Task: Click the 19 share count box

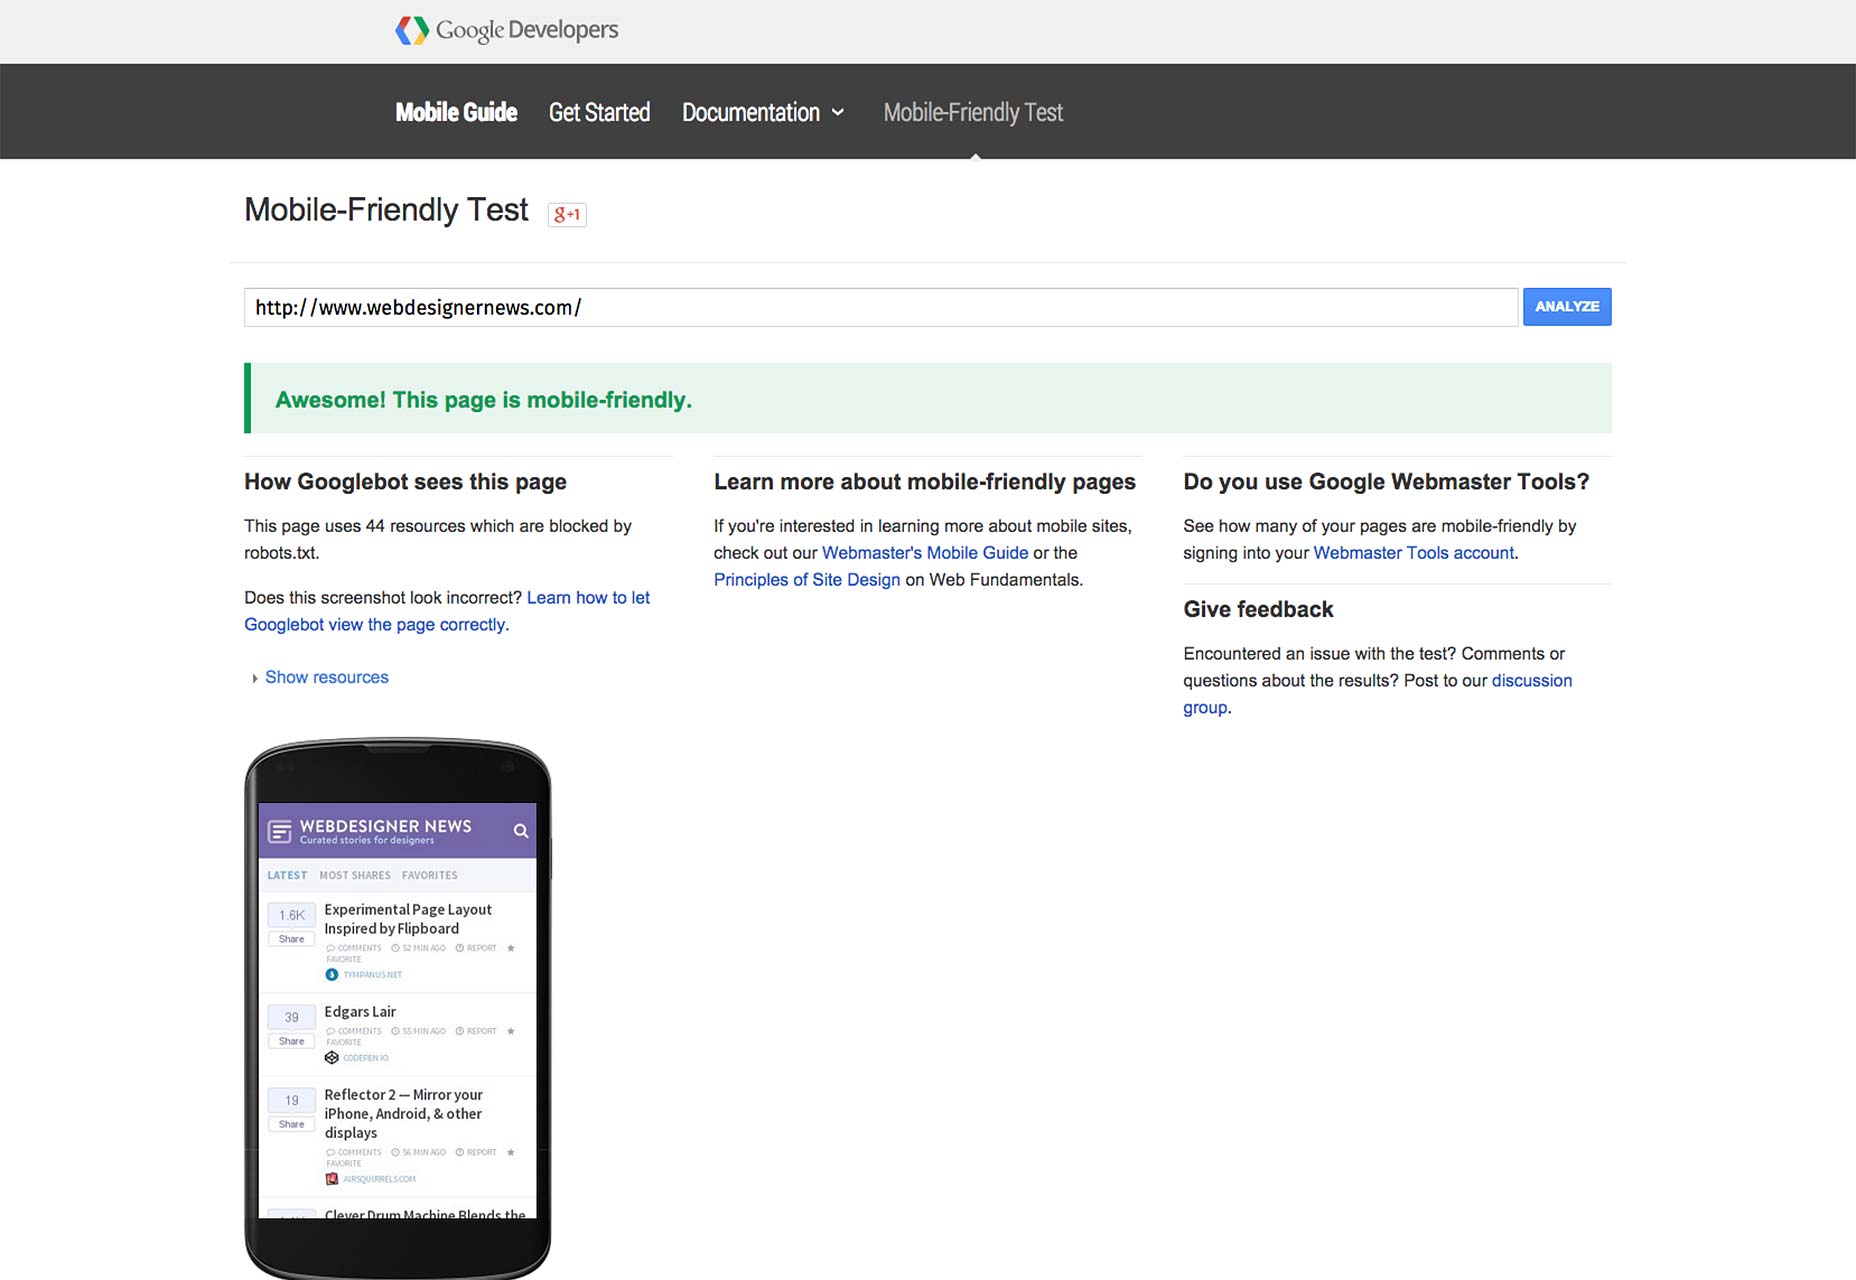Action: (x=292, y=1100)
